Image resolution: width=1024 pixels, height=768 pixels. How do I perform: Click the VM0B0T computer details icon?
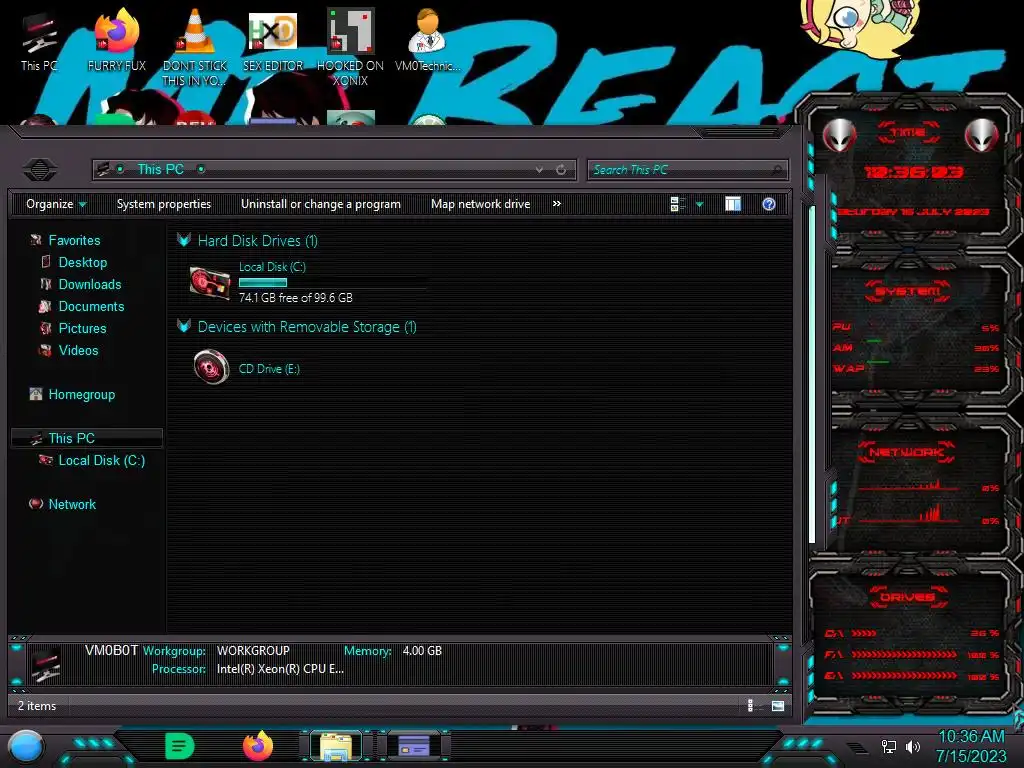click(x=46, y=664)
